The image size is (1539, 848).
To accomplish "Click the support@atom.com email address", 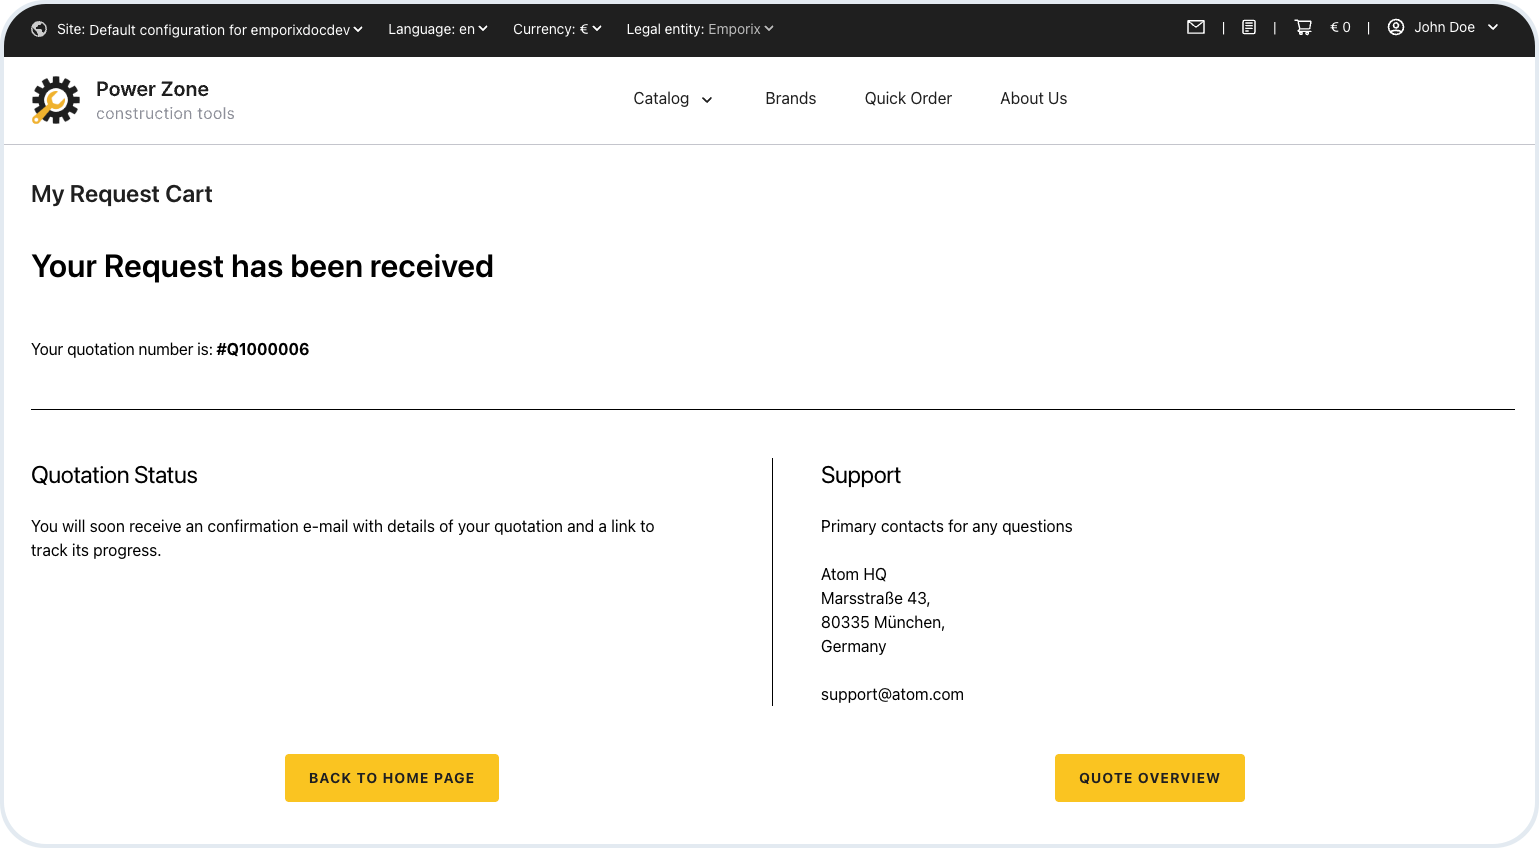I will point(892,694).
